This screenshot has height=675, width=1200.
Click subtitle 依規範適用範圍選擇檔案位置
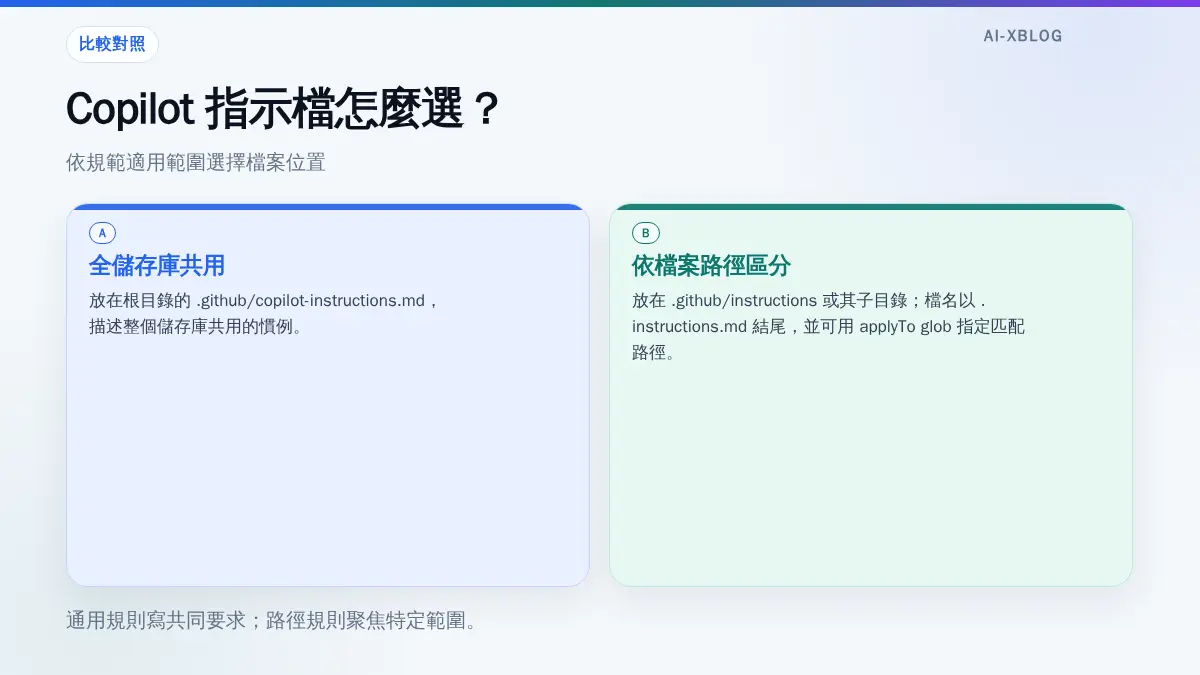pyautogui.click(x=196, y=162)
